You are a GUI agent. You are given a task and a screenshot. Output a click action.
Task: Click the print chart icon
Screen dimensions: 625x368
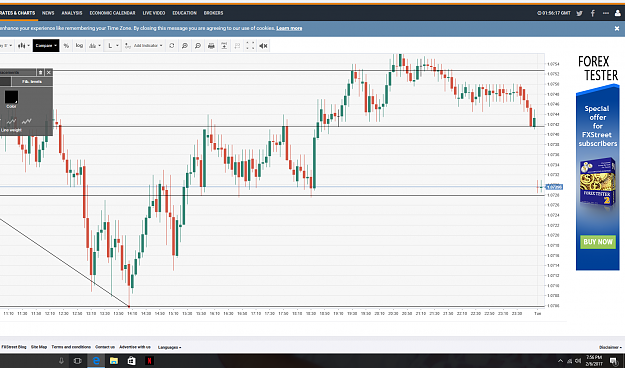[x=211, y=46]
